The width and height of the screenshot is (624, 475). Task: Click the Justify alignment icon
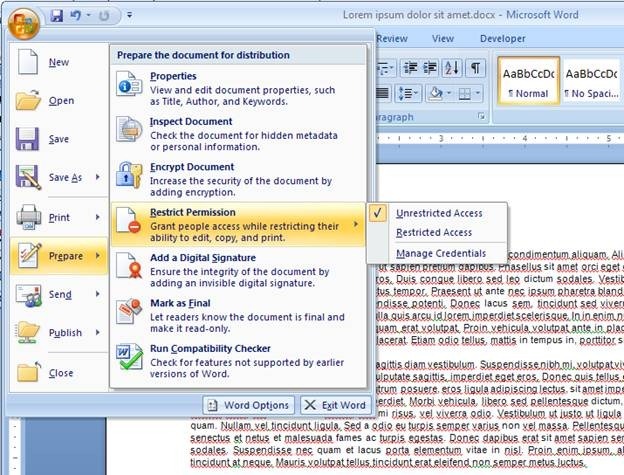(382, 93)
